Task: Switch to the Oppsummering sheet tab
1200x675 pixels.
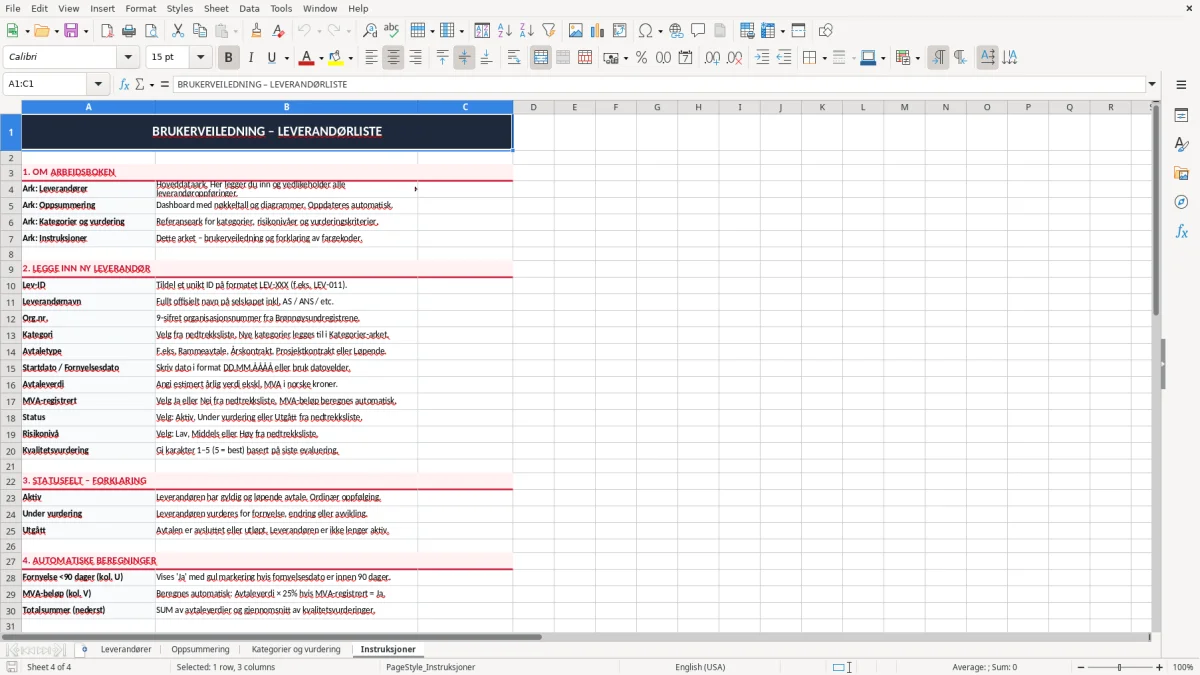Action: coord(200,650)
